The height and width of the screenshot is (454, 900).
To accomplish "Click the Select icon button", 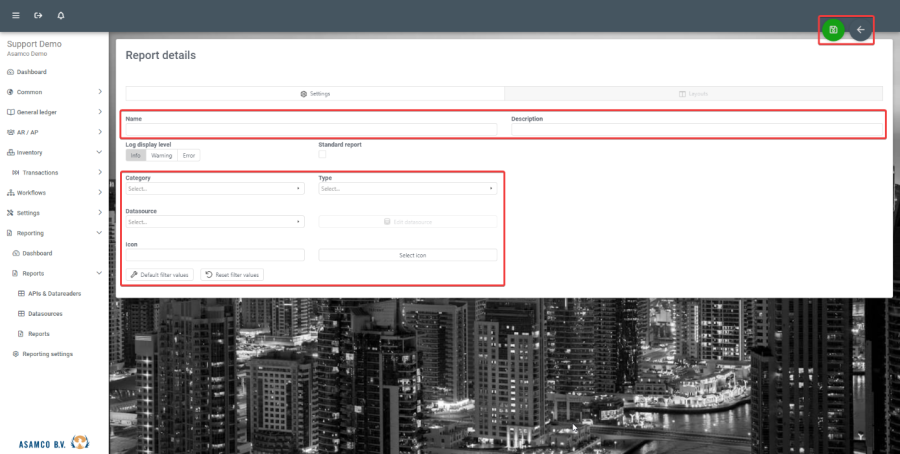I will [407, 255].
